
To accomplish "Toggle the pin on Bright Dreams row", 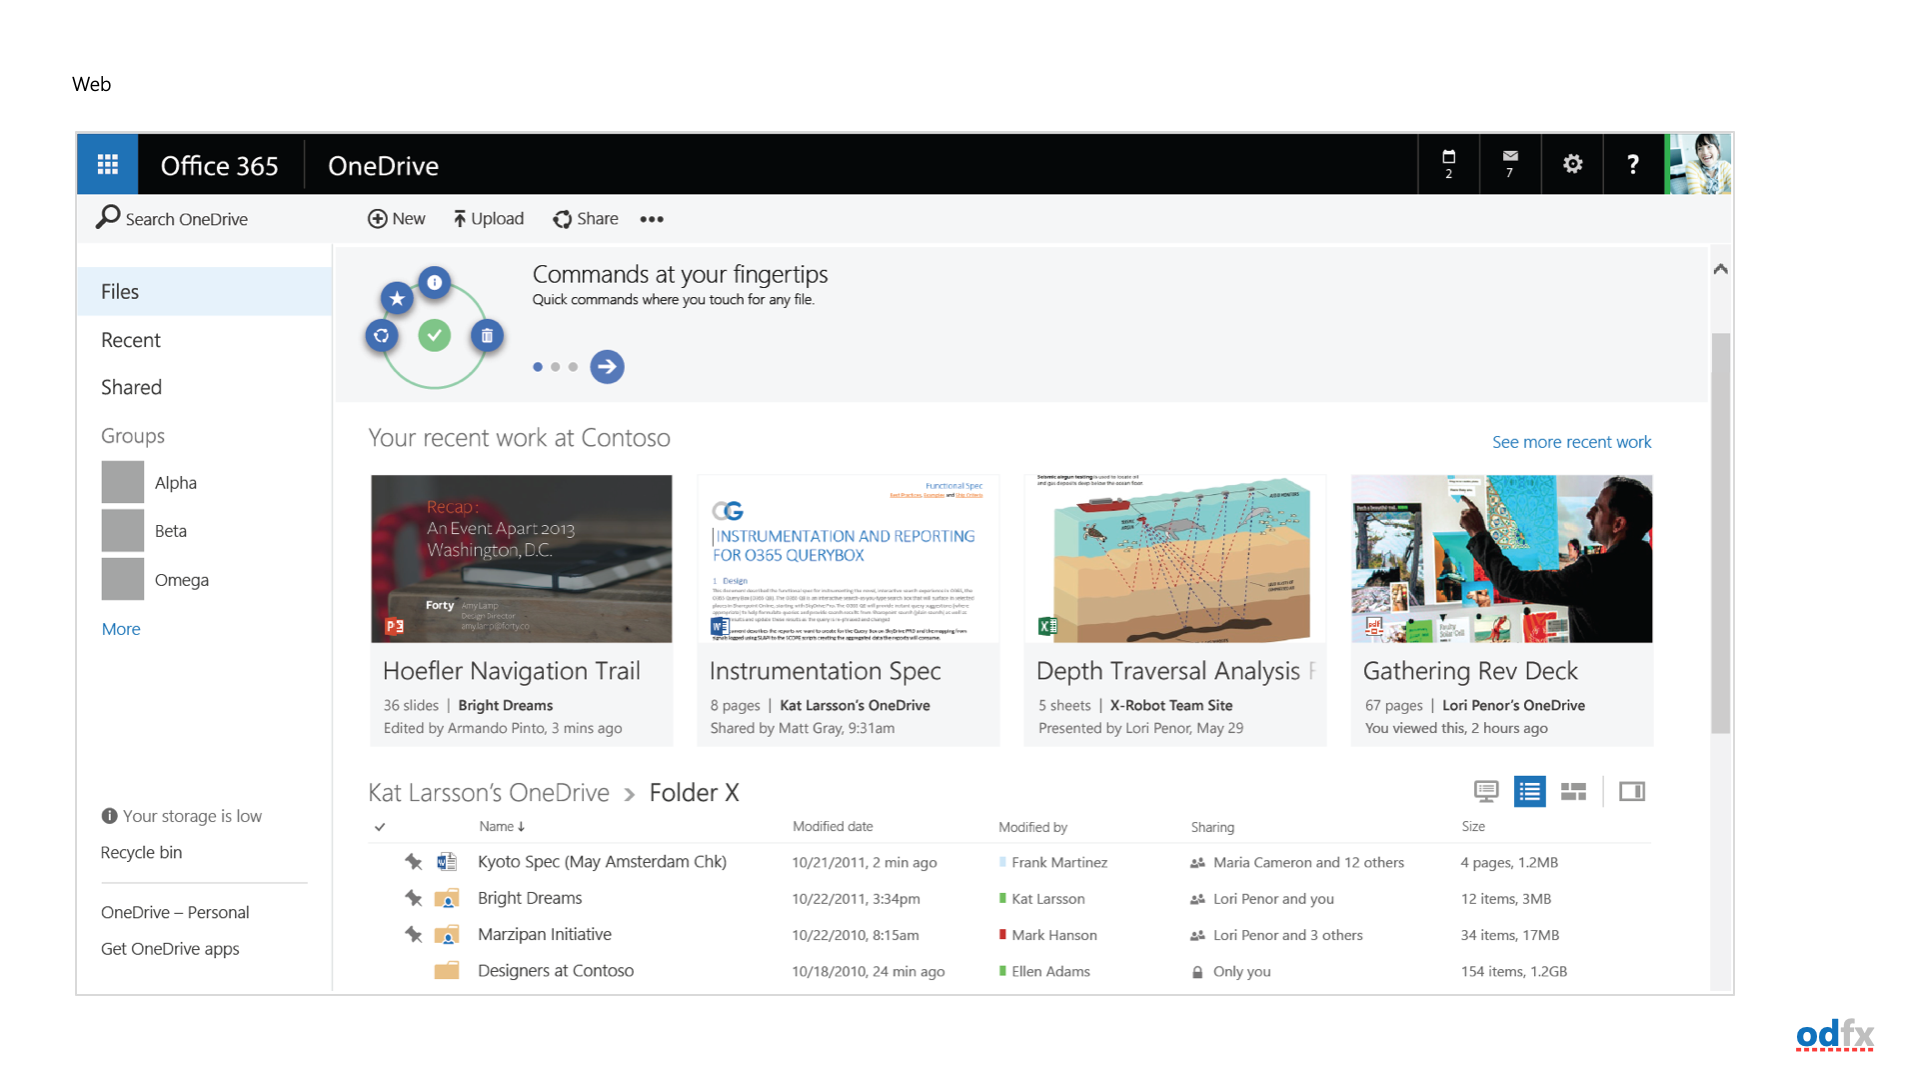I will pos(414,898).
